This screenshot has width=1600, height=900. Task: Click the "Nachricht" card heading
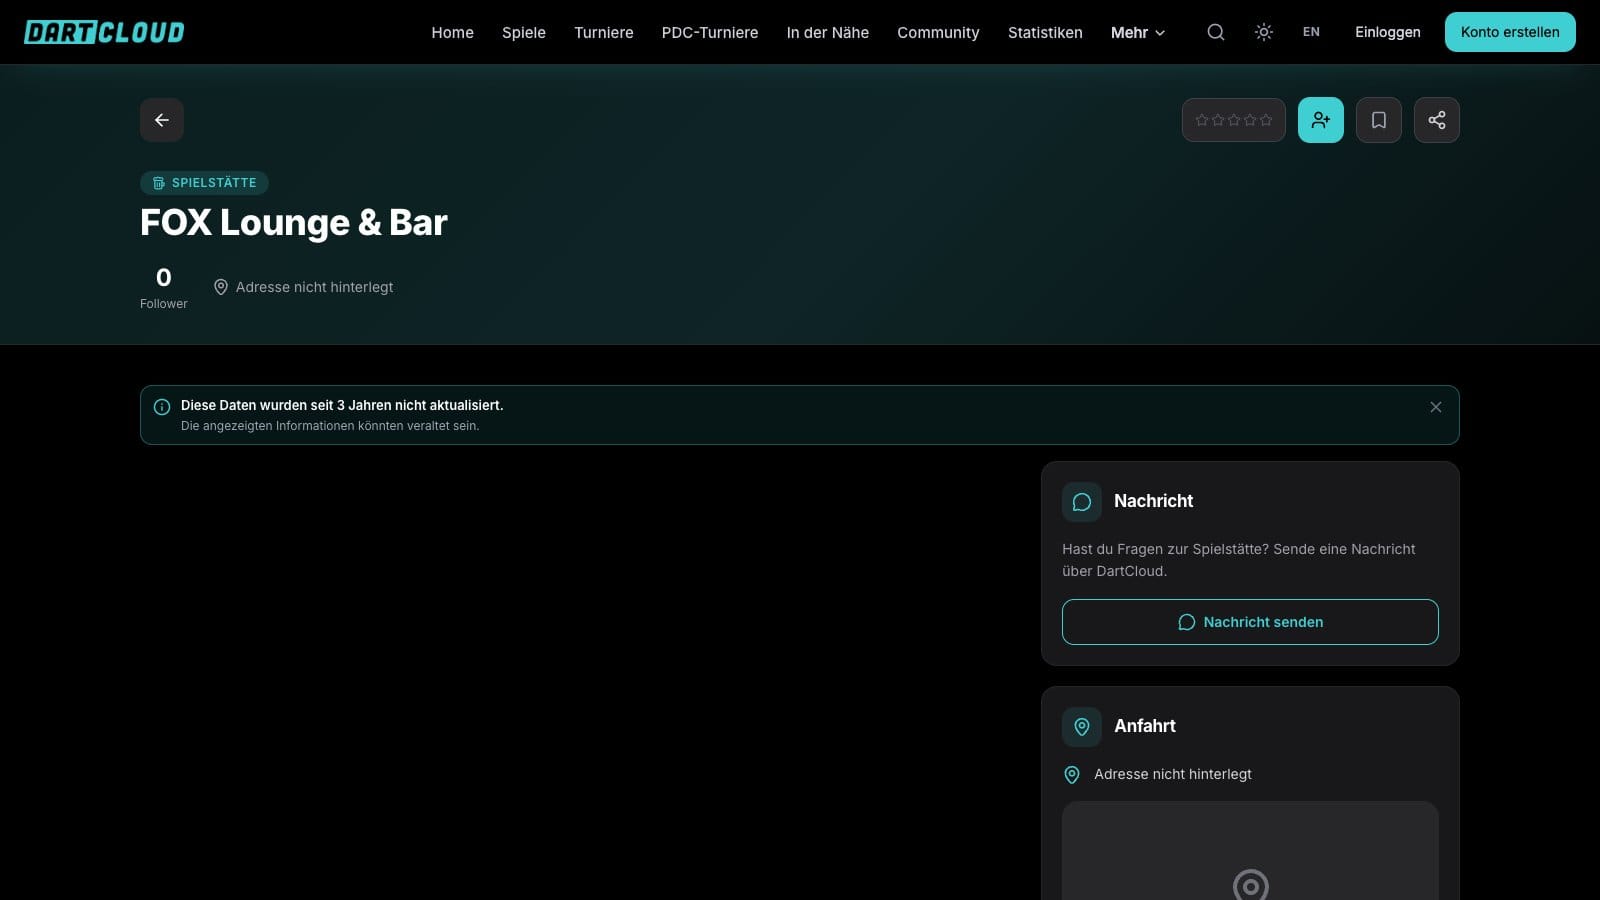coord(1154,501)
